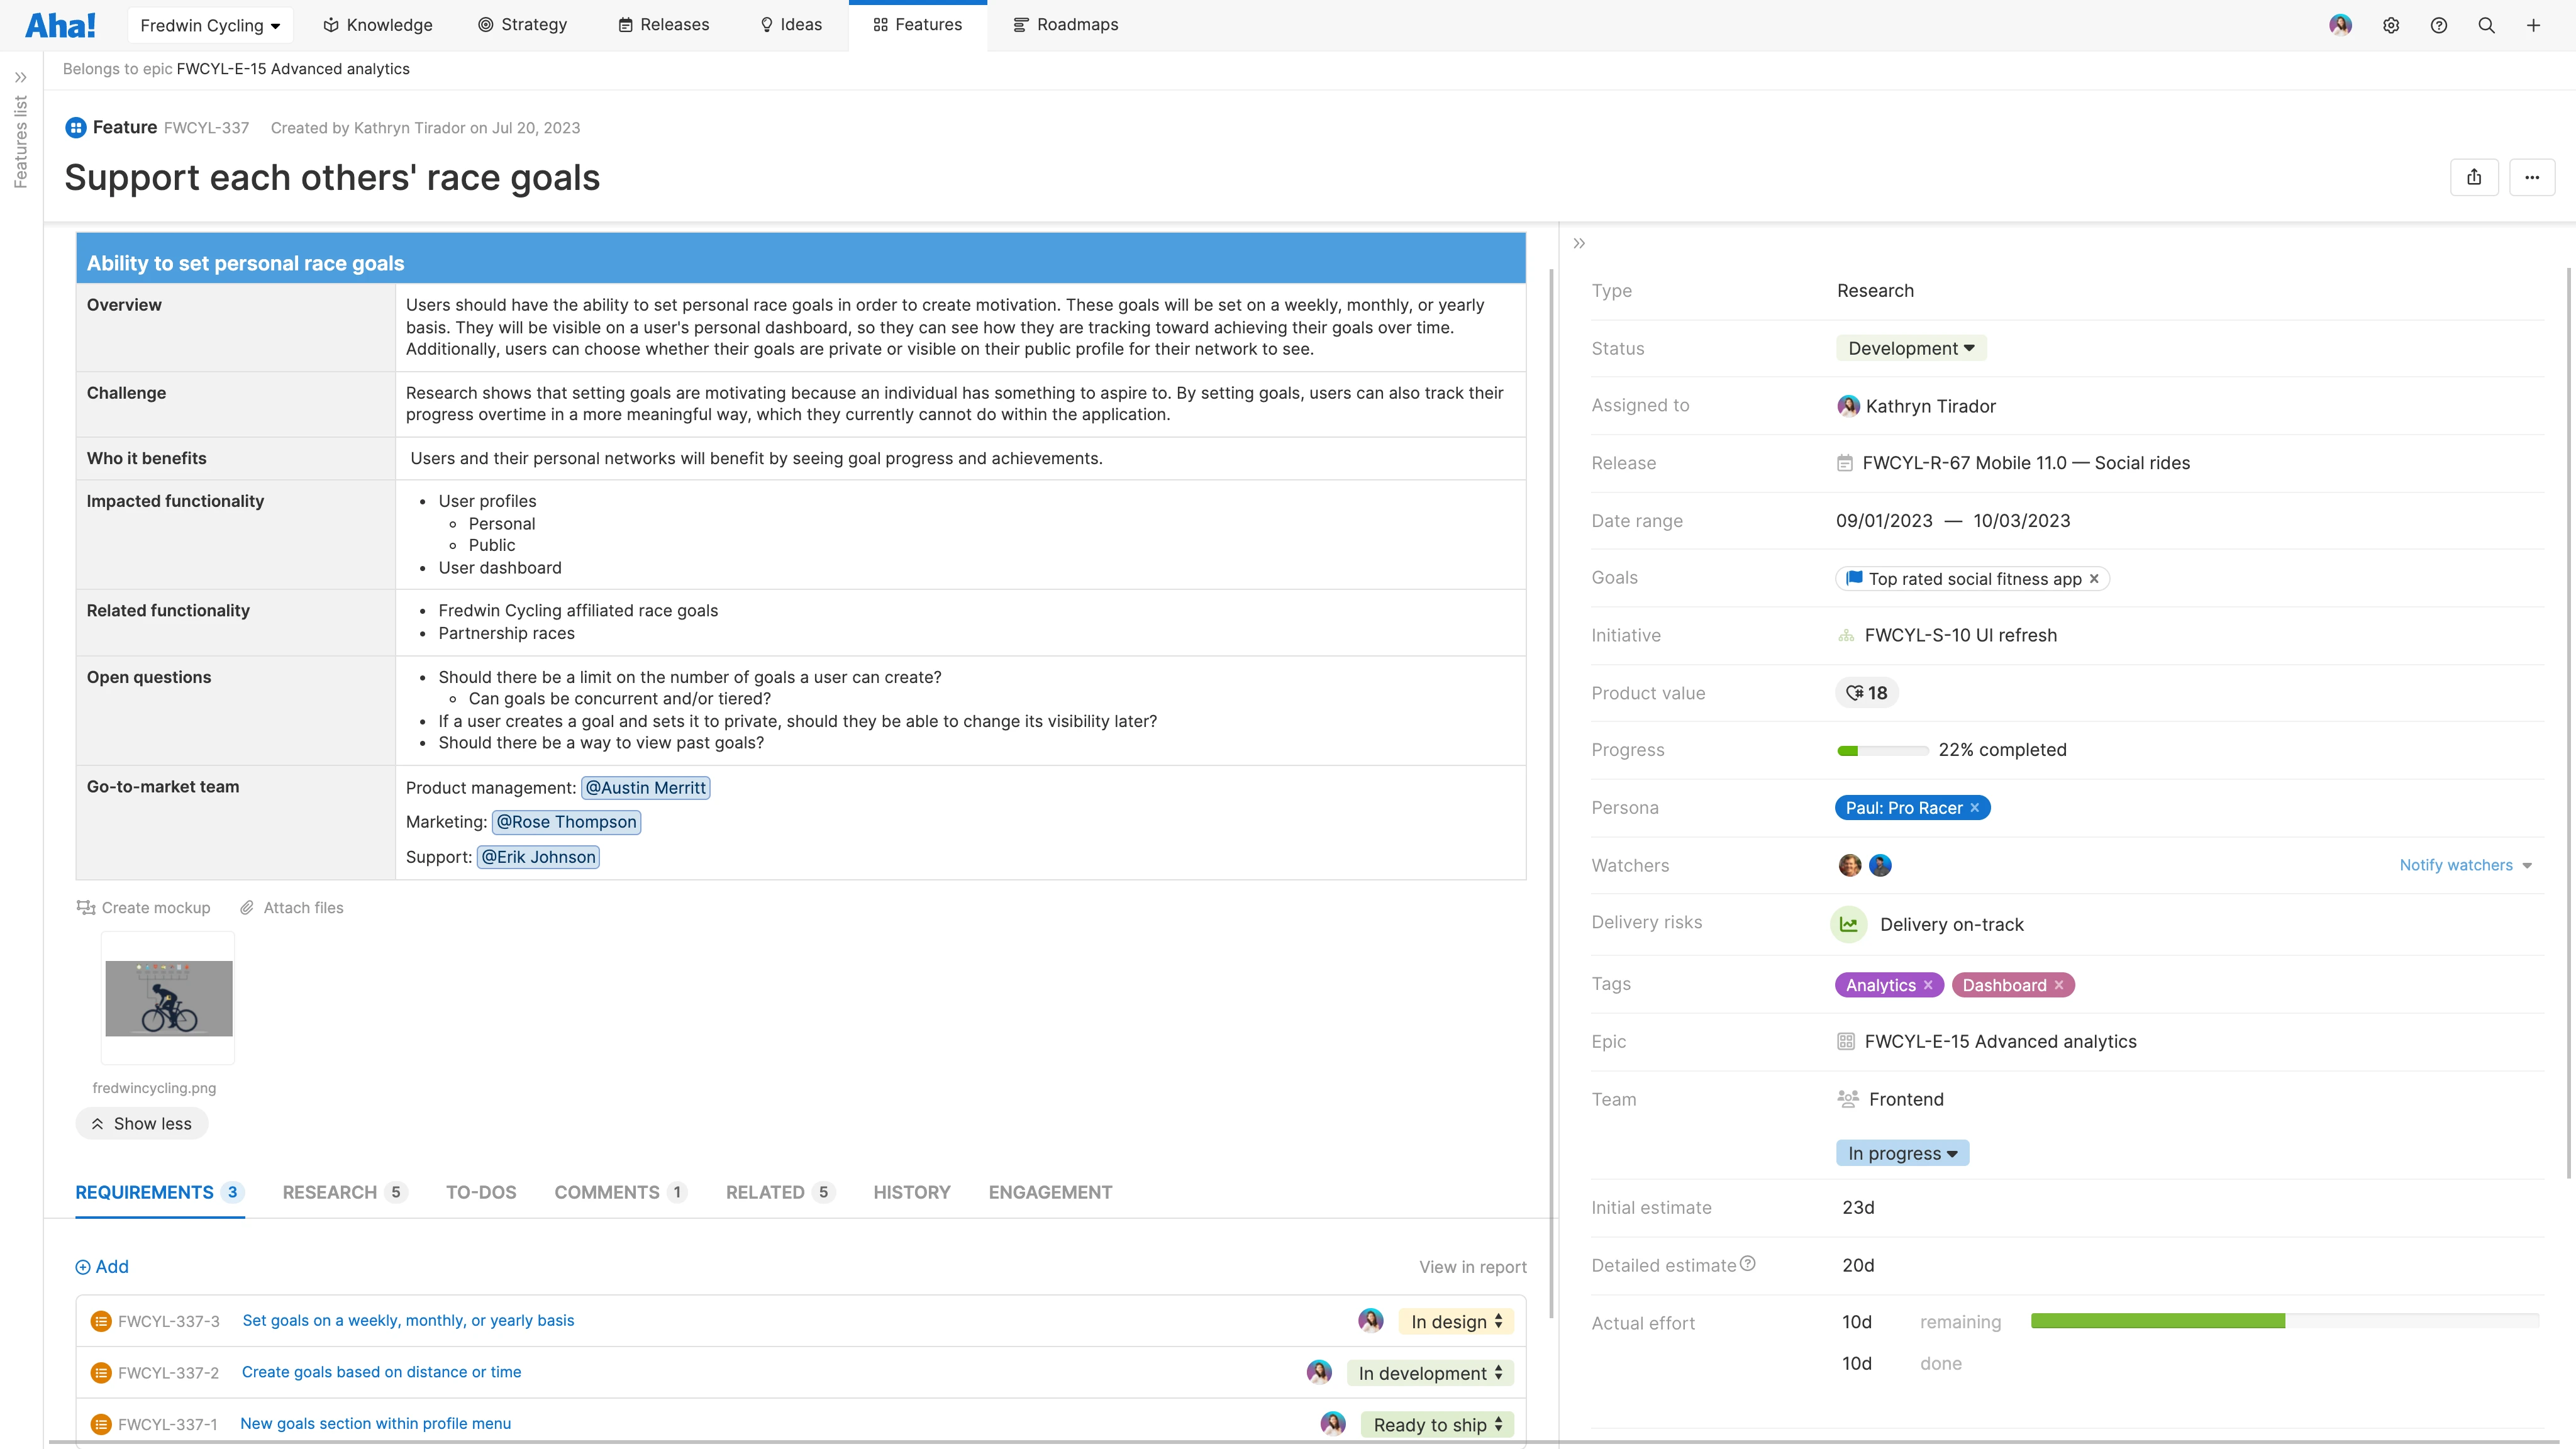Viewport: 2576px width, 1449px height.
Task: Click the share icon button
Action: tap(2474, 178)
